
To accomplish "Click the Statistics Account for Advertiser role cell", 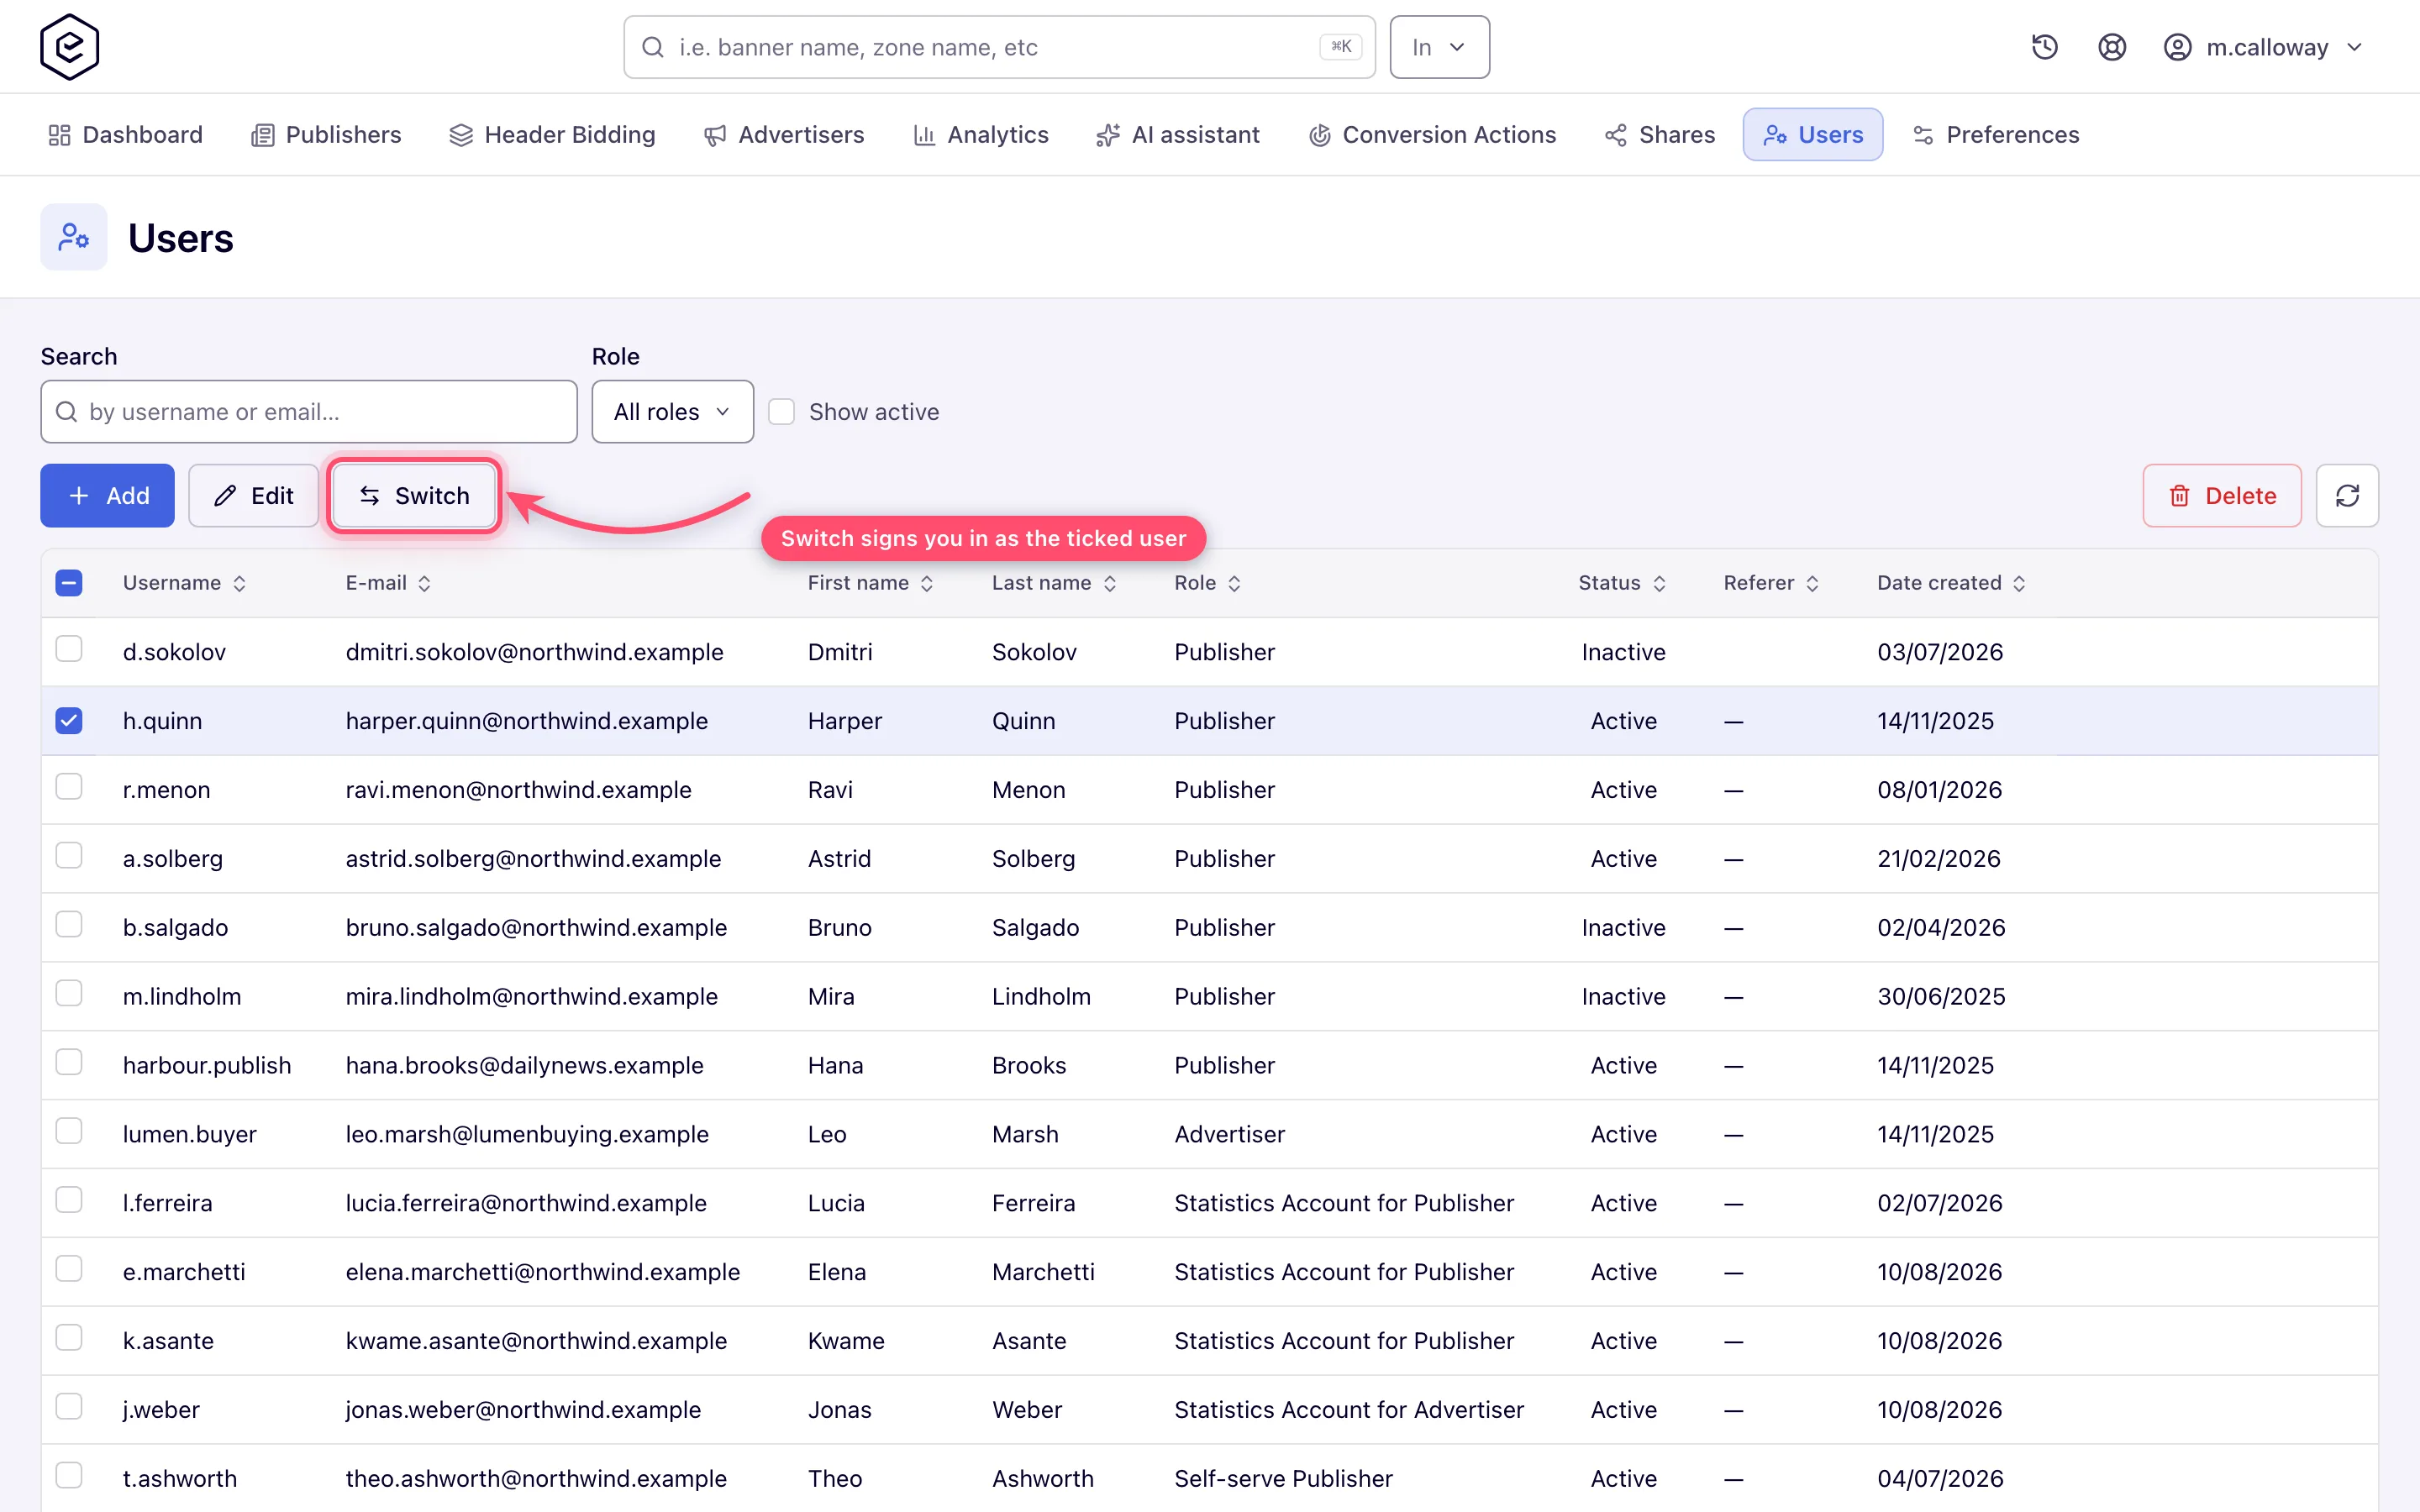I will 1349,1409.
